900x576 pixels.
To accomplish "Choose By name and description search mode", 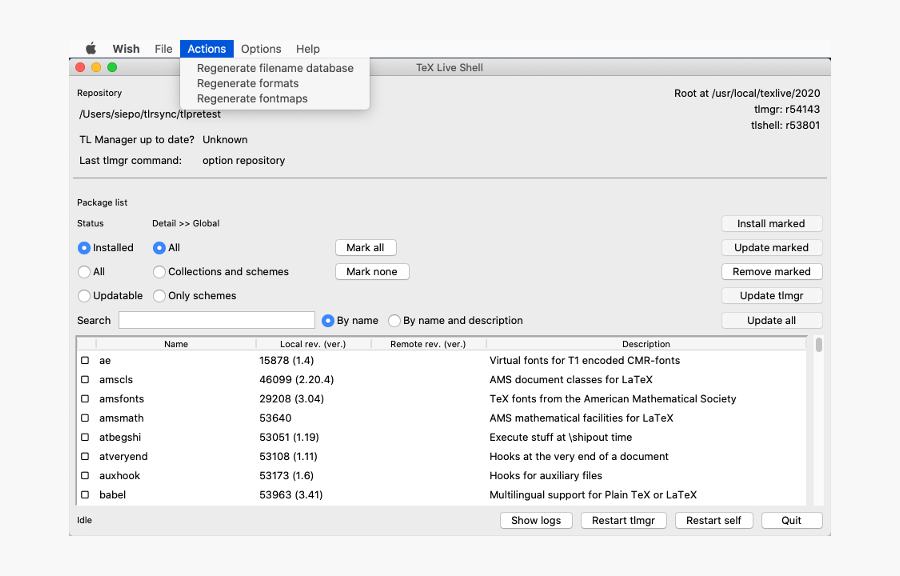I will (394, 321).
